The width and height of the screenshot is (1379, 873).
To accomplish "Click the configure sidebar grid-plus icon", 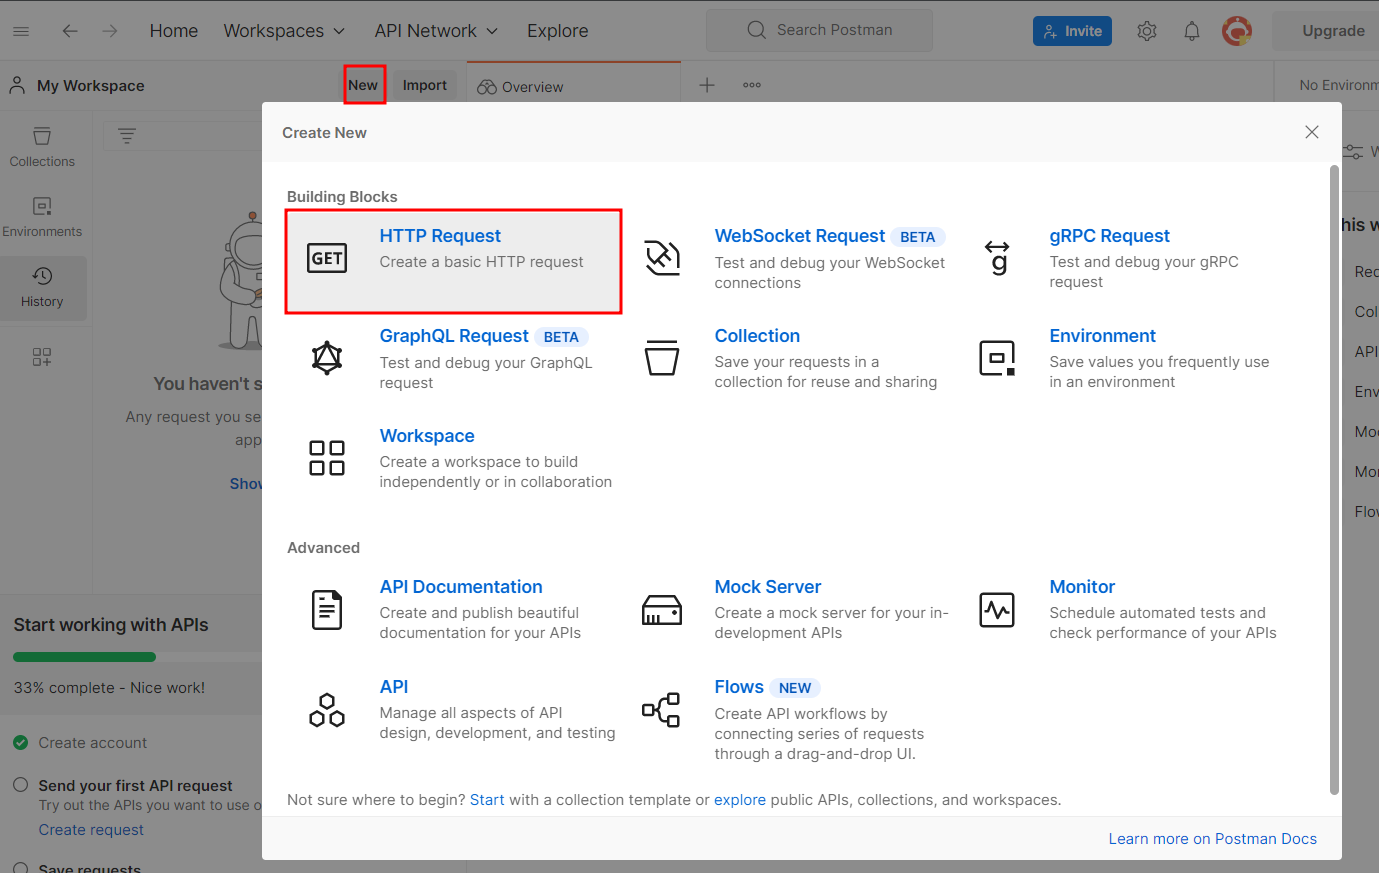I will click(42, 357).
